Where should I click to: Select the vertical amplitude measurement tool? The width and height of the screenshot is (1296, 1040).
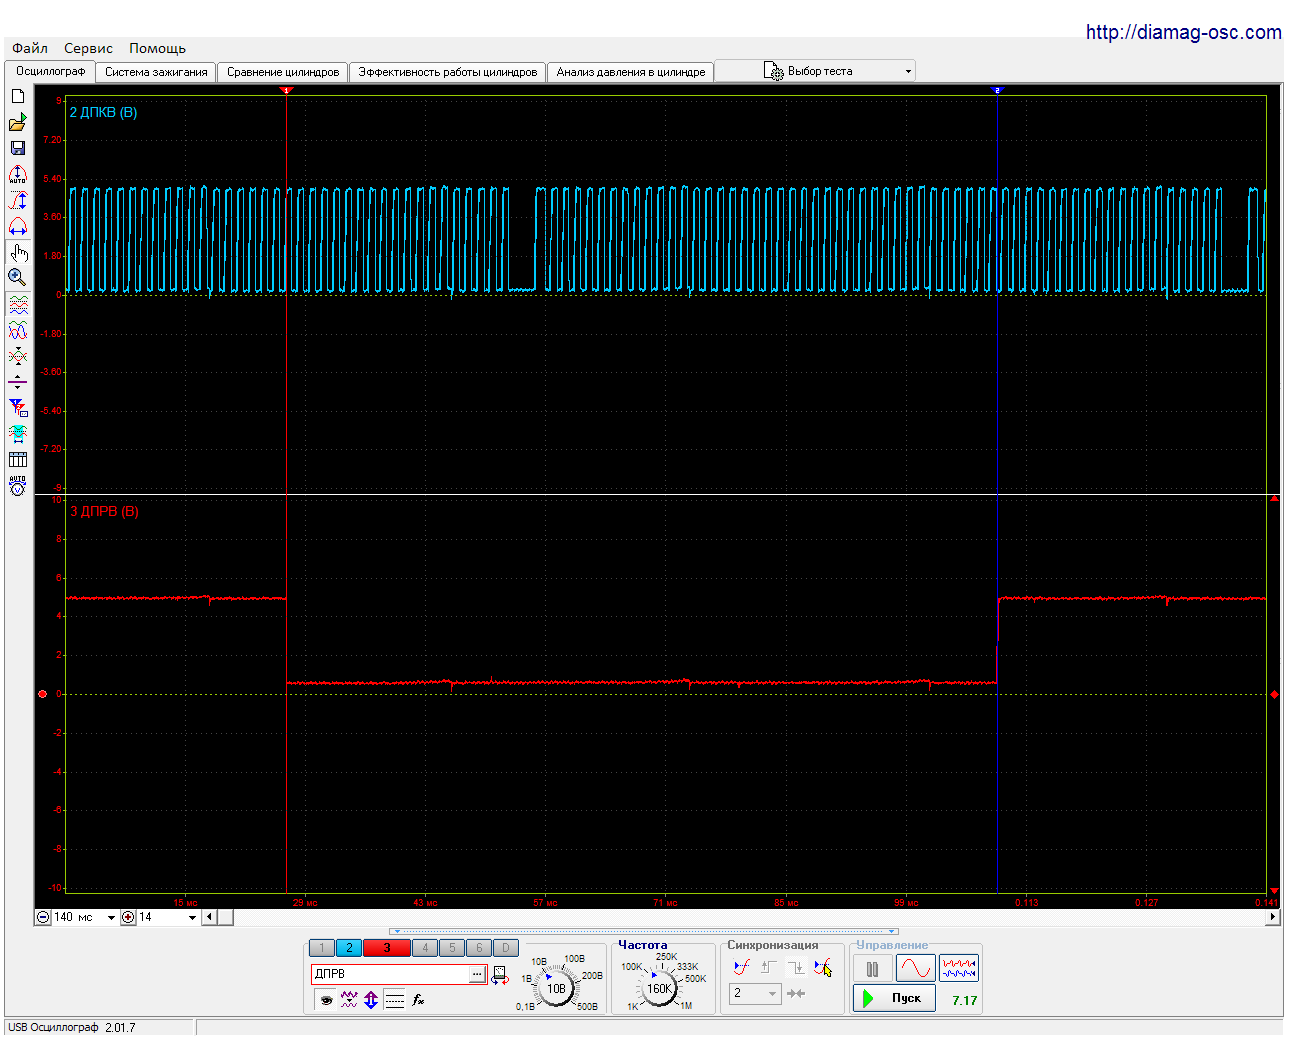(x=17, y=200)
